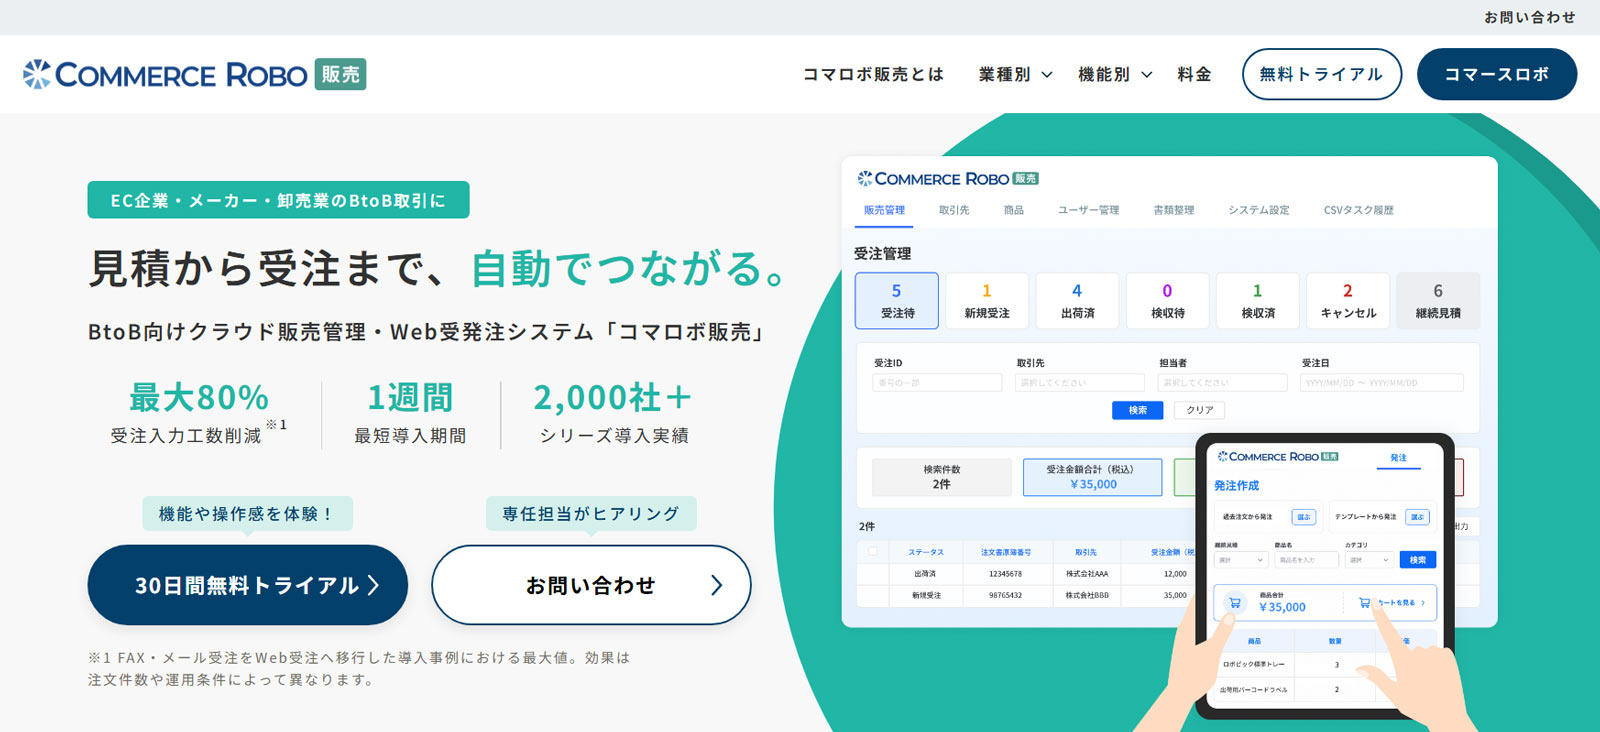Click the 株式会社BBB table cell
Image resolution: width=1600 pixels, height=732 pixels.
click(x=1086, y=595)
